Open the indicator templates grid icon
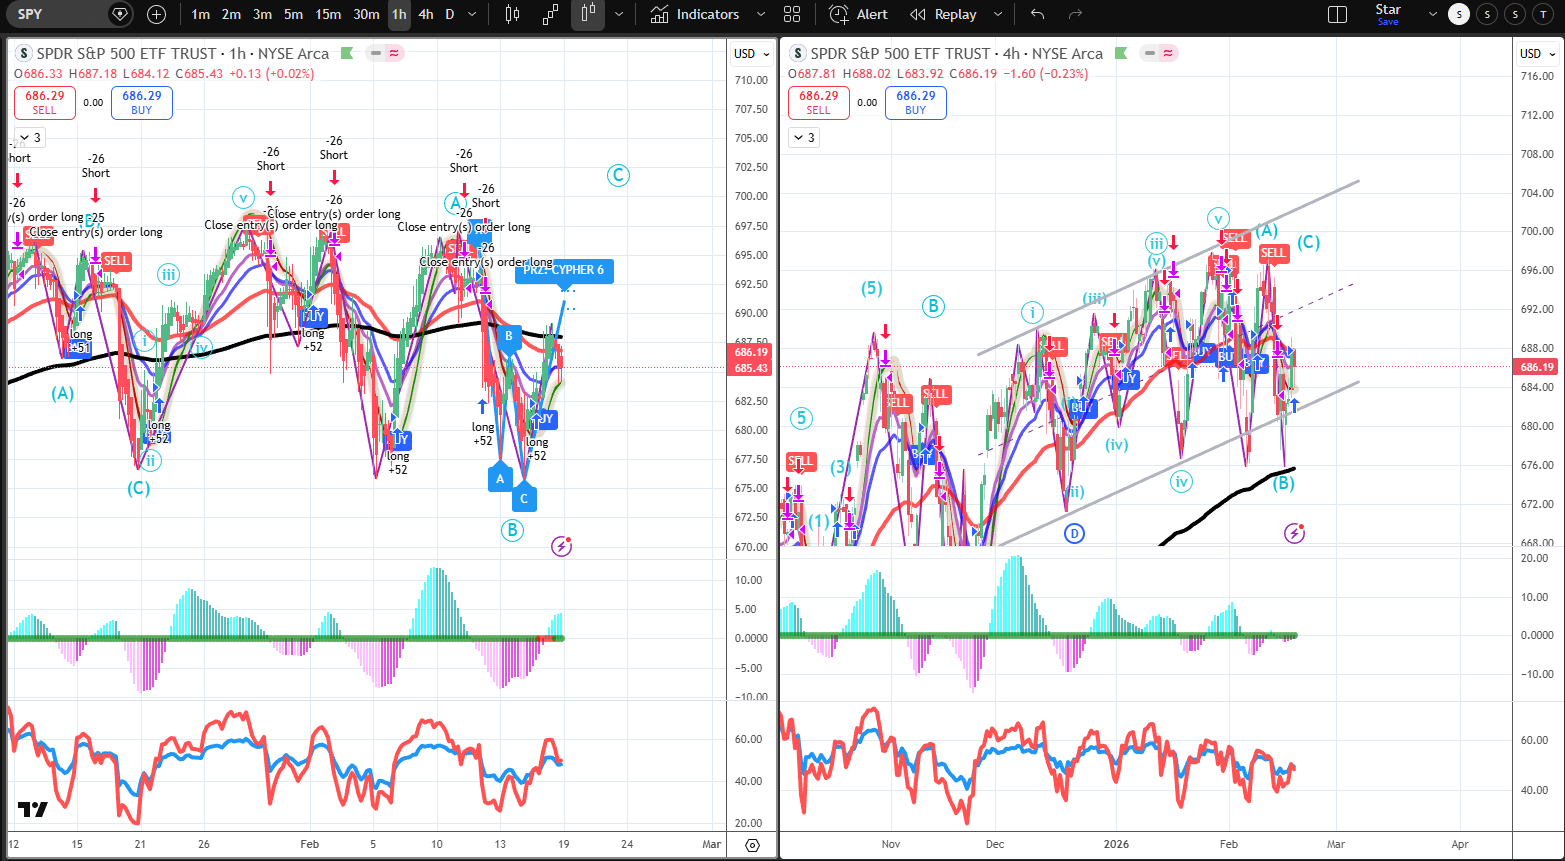The image size is (1565, 861). tap(792, 14)
